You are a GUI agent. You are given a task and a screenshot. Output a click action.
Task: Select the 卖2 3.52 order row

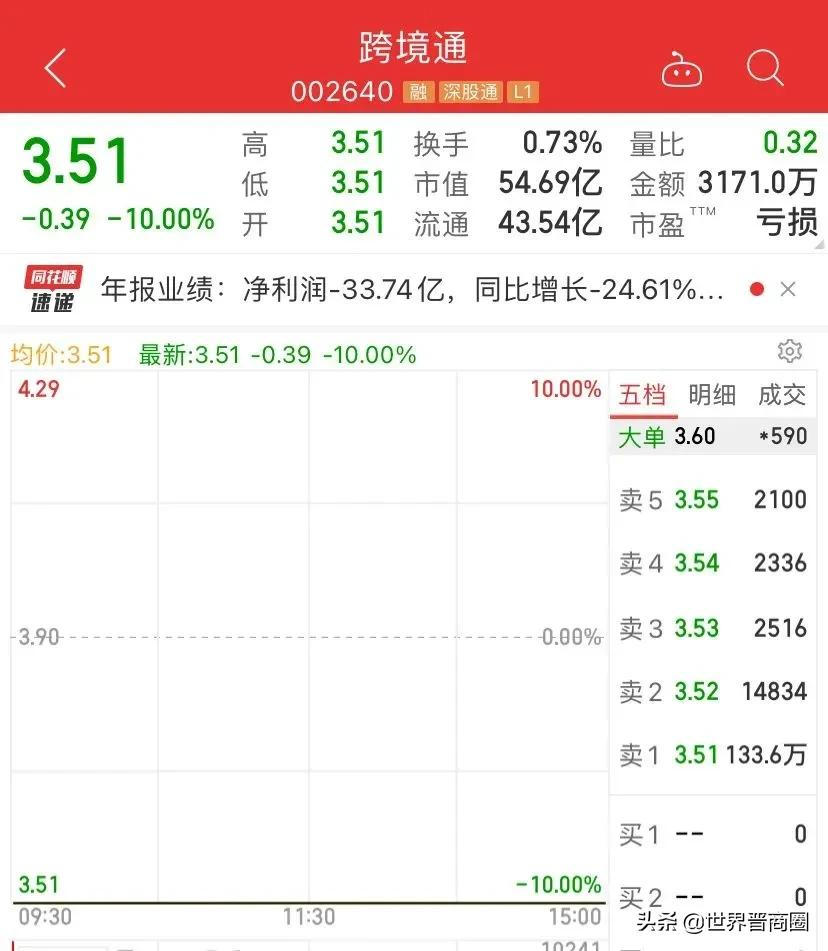pyautogui.click(x=713, y=691)
